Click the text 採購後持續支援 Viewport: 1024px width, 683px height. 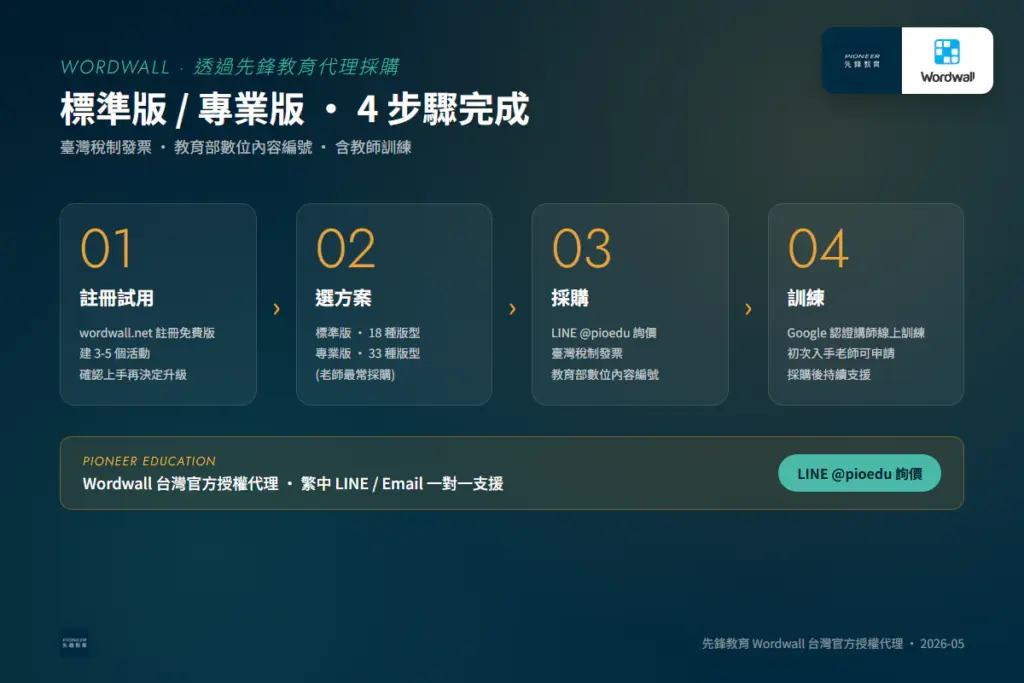(829, 375)
